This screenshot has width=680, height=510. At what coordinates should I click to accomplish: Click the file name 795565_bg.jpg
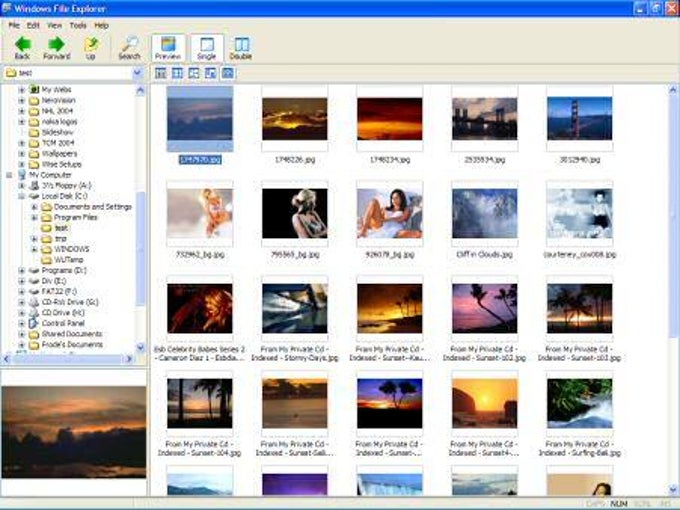tap(295, 255)
